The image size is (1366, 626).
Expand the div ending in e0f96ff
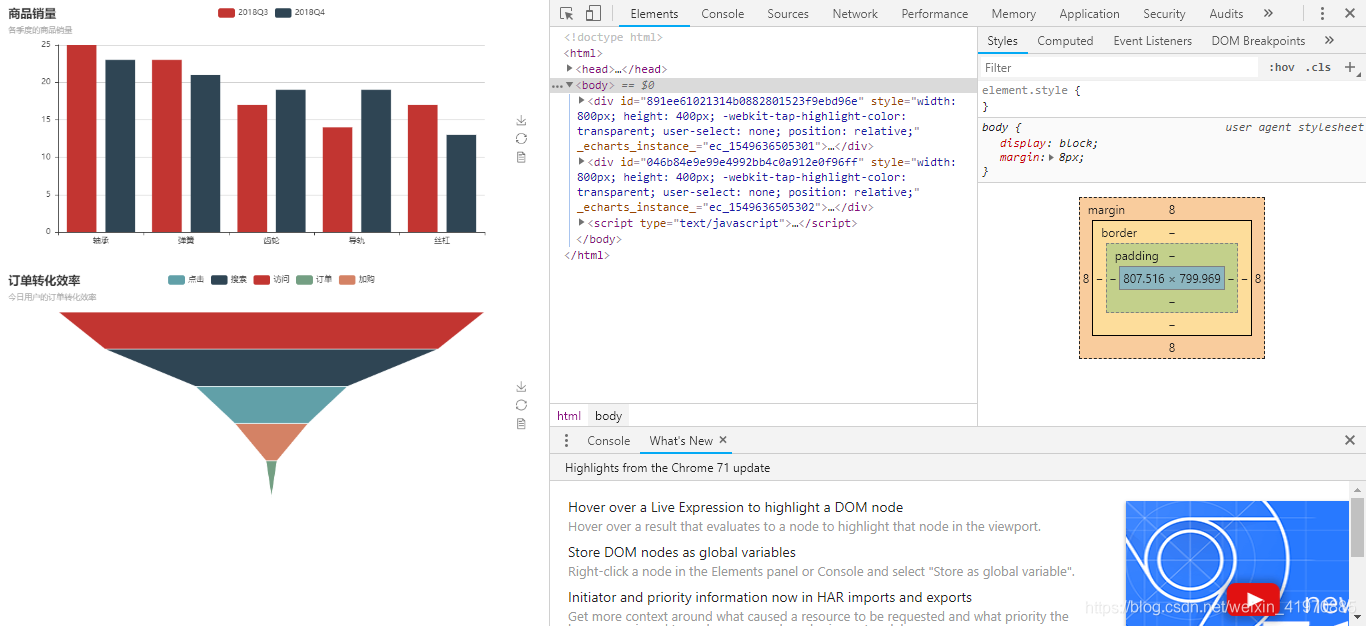click(x=582, y=161)
